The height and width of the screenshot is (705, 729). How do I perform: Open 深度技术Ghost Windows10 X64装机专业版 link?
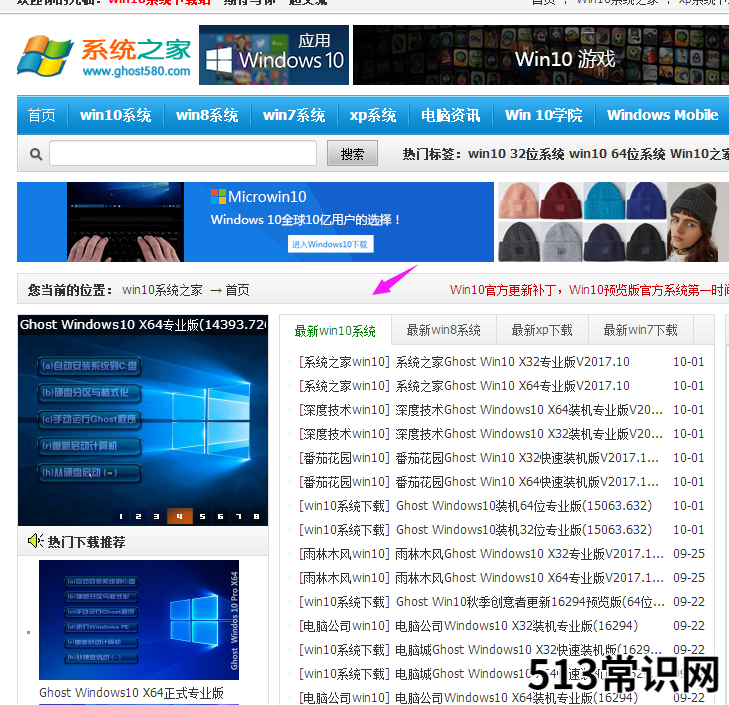(529, 410)
